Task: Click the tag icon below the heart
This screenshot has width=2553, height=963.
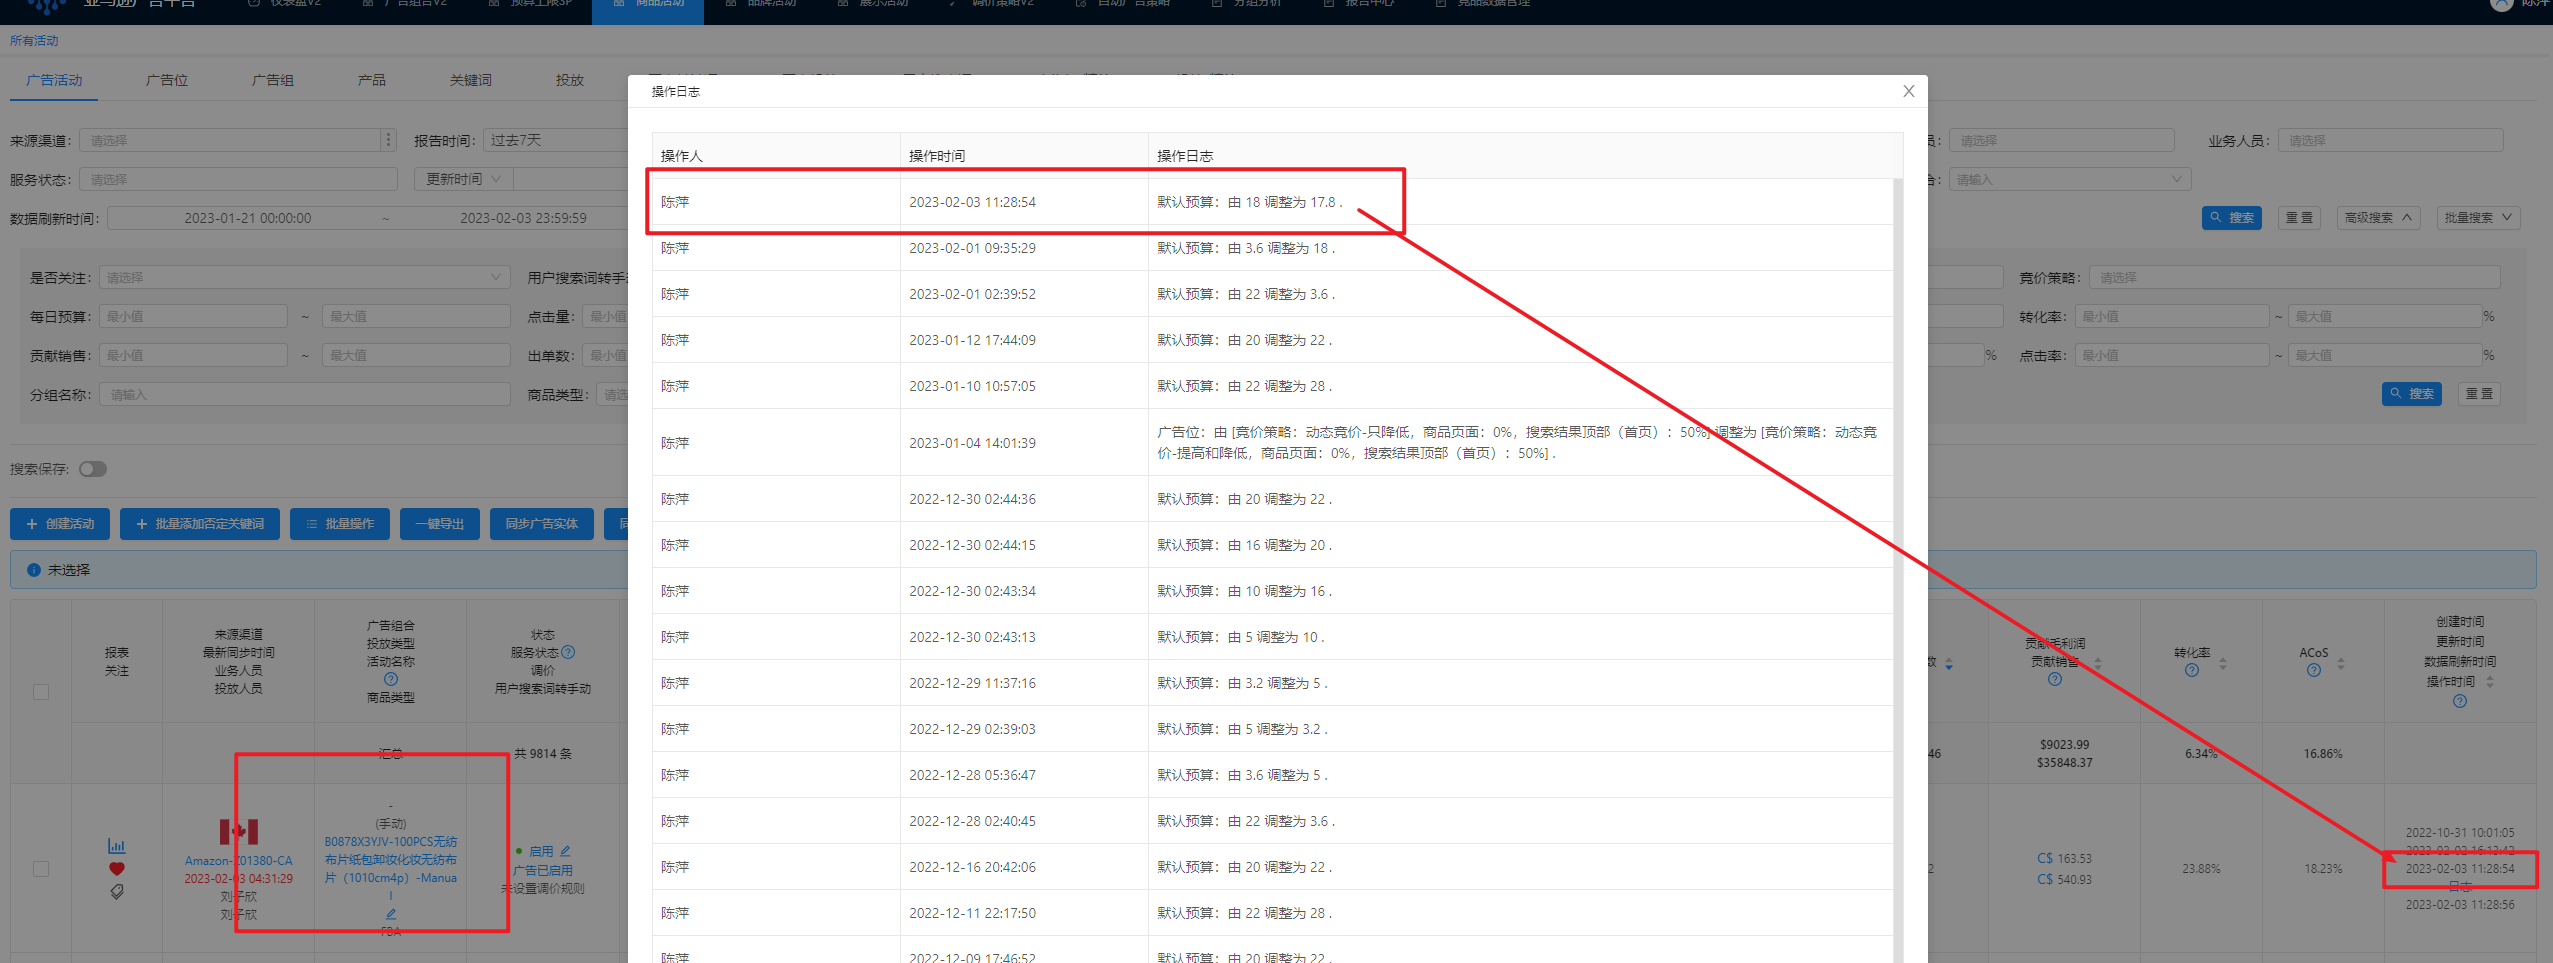Action: [116, 892]
